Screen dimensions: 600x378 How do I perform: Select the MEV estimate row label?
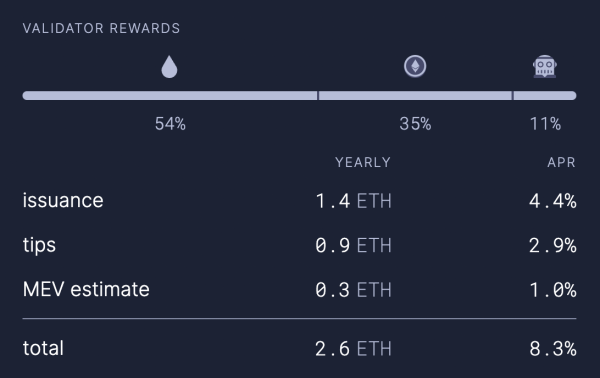(x=86, y=289)
